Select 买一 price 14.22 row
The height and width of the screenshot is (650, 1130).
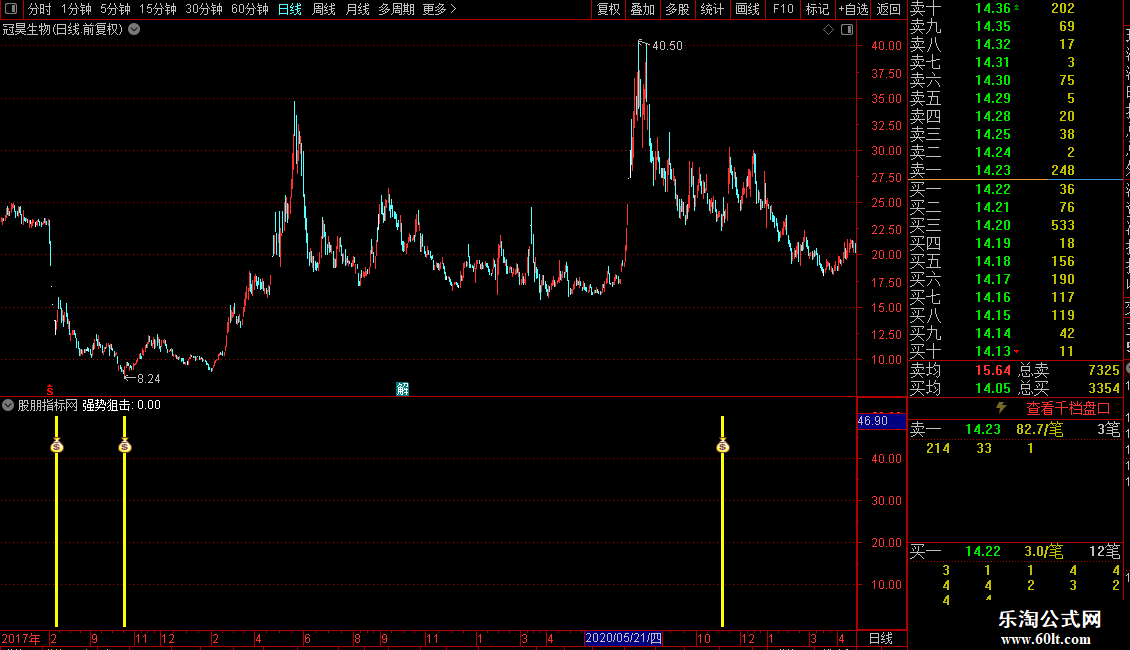tap(1015, 190)
